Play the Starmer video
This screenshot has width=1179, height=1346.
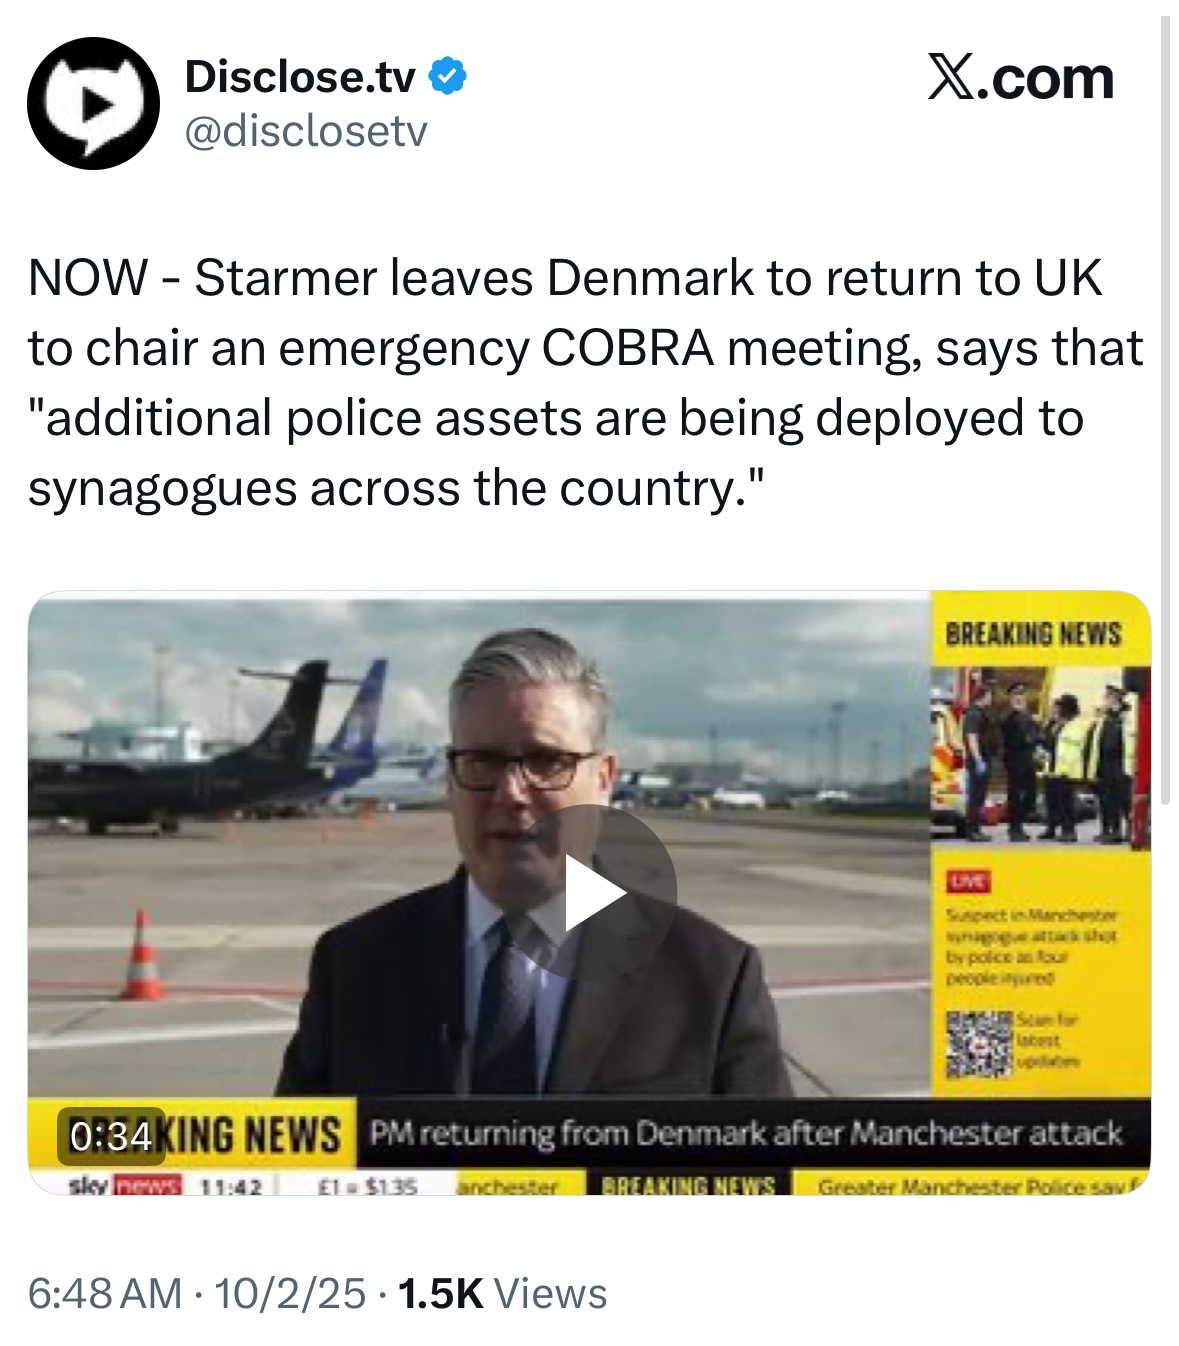(x=596, y=891)
